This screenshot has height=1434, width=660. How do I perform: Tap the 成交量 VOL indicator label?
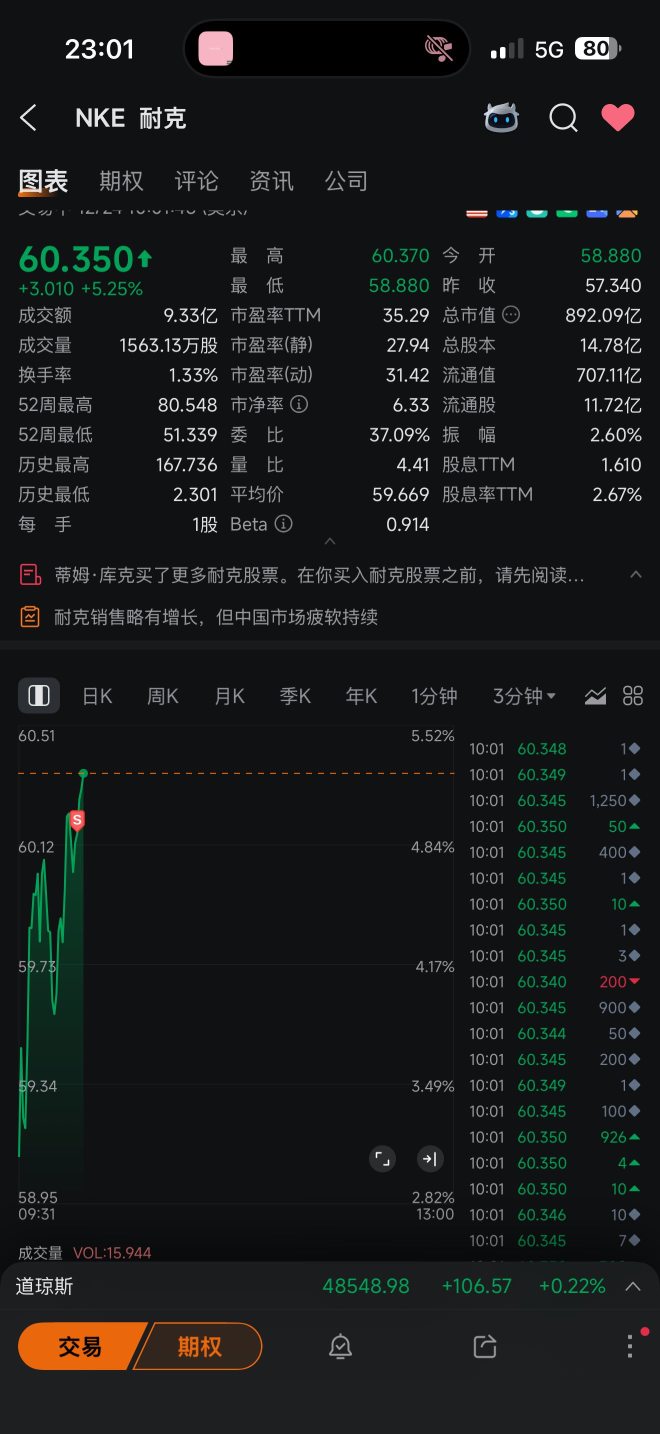85,1253
